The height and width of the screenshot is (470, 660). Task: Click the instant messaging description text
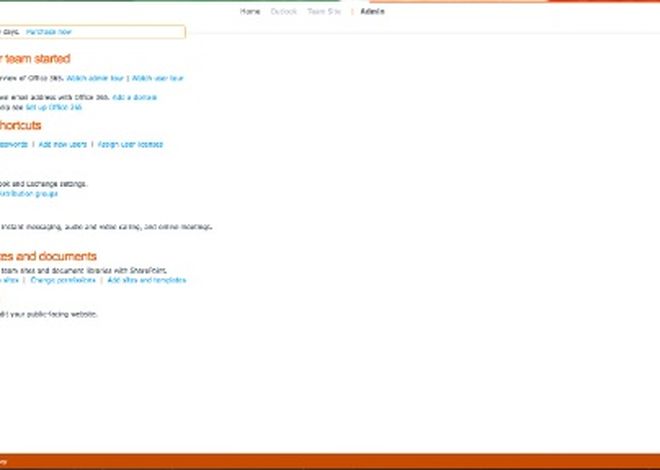click(106, 227)
